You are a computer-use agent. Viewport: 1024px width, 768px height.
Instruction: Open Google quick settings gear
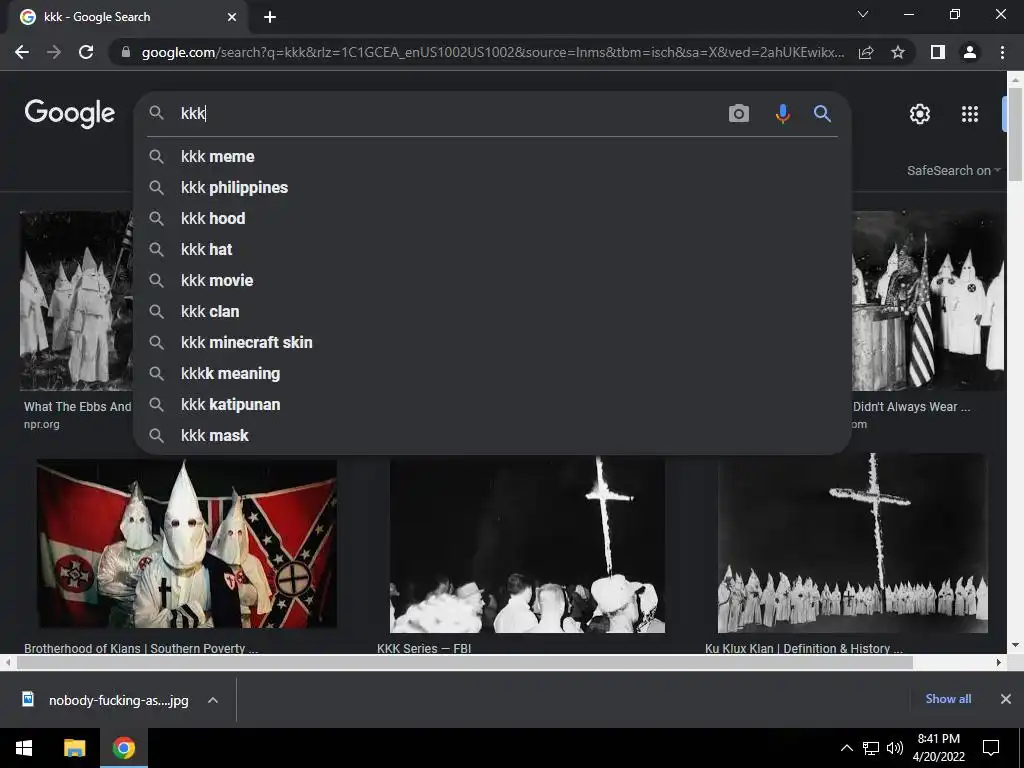point(920,114)
